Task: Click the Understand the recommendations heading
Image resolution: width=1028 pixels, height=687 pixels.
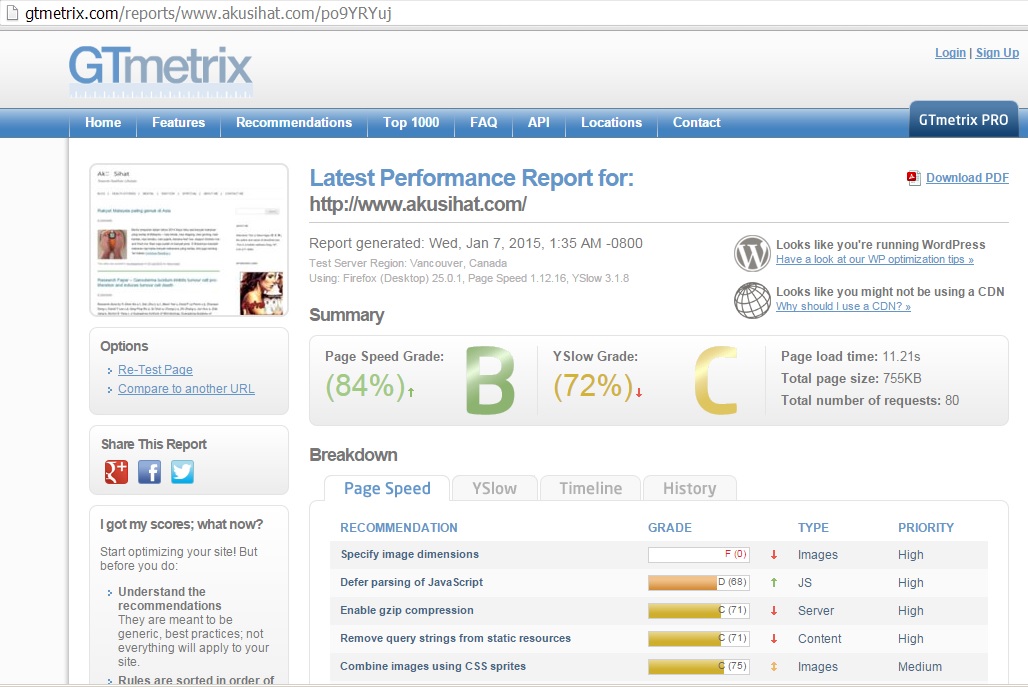Action: [x=169, y=599]
